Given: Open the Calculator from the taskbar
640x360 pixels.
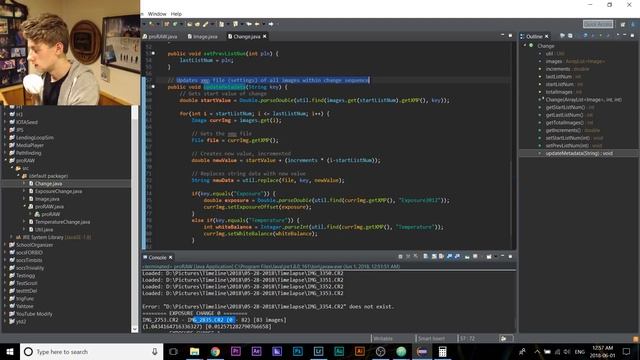Looking at the screenshot, I should 442,351.
